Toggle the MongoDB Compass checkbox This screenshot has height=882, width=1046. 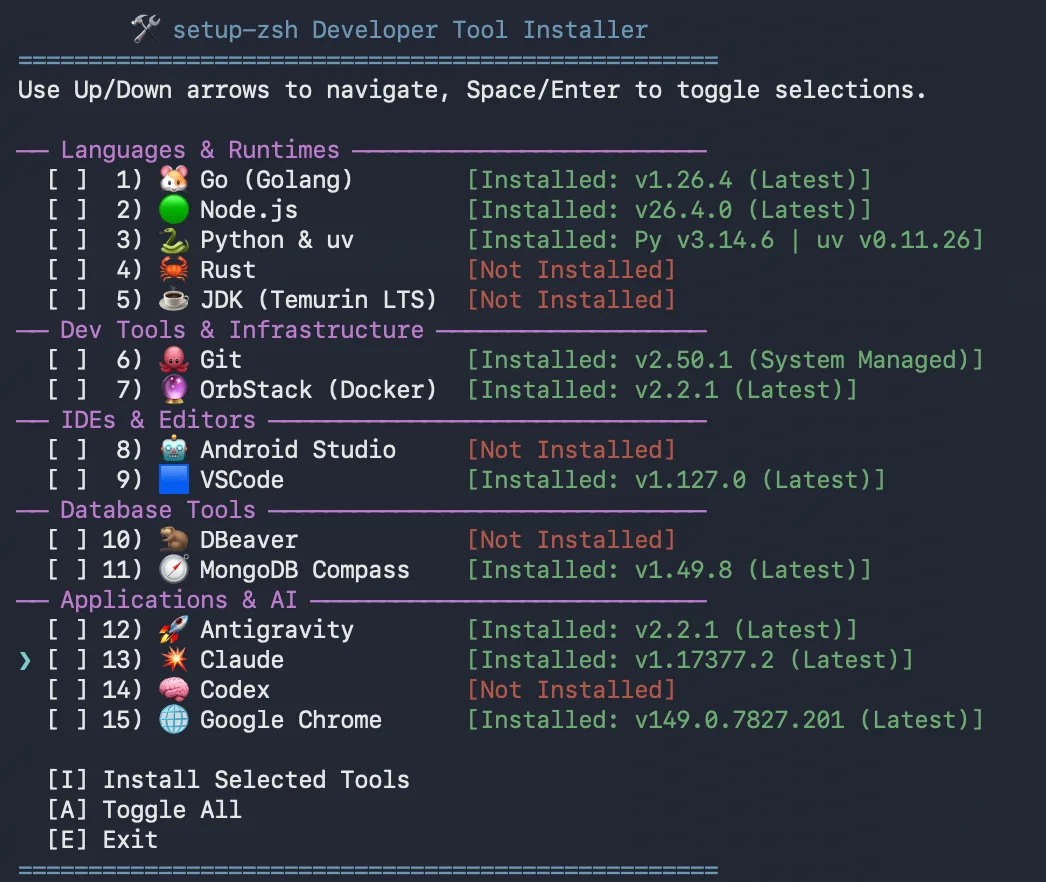67,570
